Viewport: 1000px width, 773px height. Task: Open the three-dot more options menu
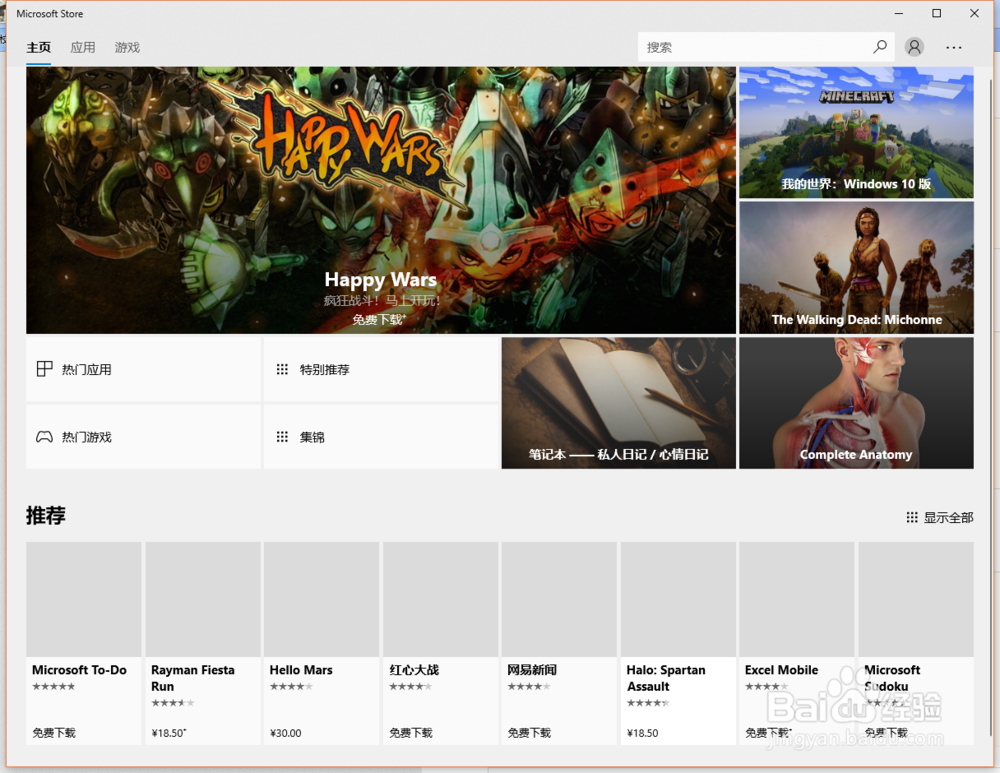pos(953,48)
